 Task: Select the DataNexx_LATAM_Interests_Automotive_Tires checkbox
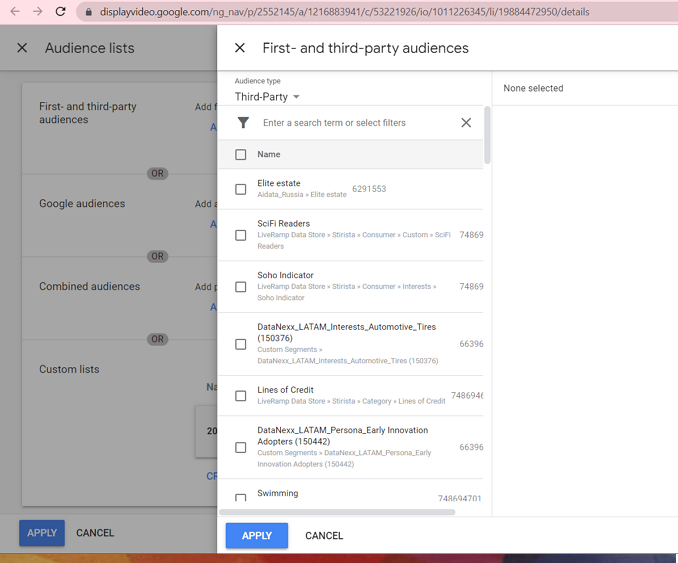[240, 344]
